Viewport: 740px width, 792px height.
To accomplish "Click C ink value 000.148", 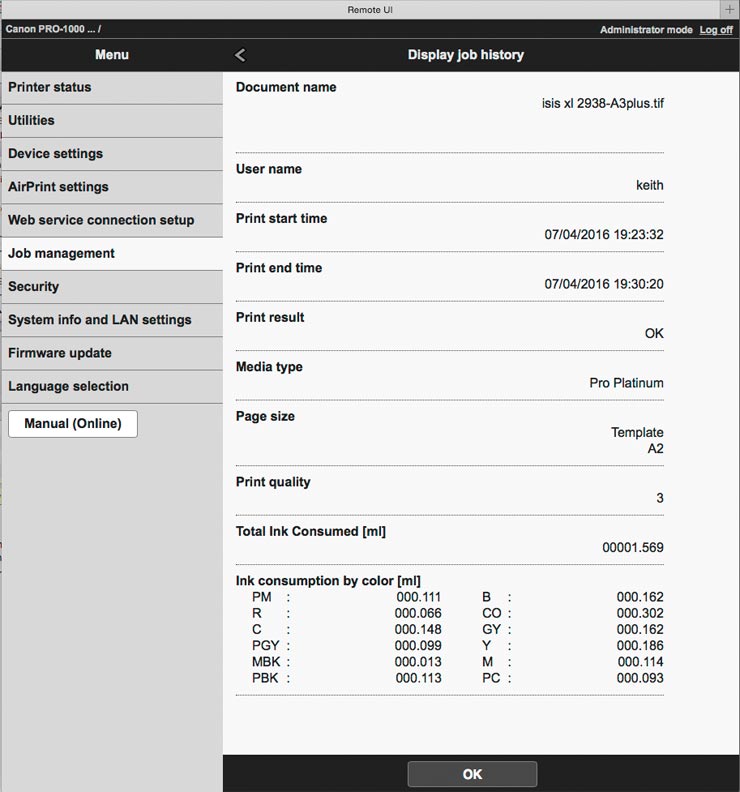I will (418, 630).
